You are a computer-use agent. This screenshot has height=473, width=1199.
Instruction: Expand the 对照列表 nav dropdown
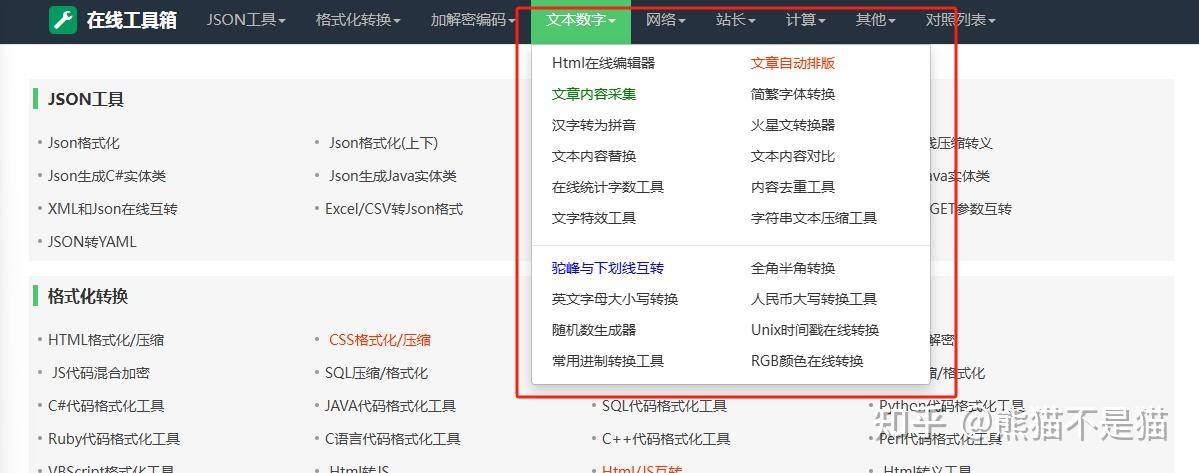(x=960, y=21)
